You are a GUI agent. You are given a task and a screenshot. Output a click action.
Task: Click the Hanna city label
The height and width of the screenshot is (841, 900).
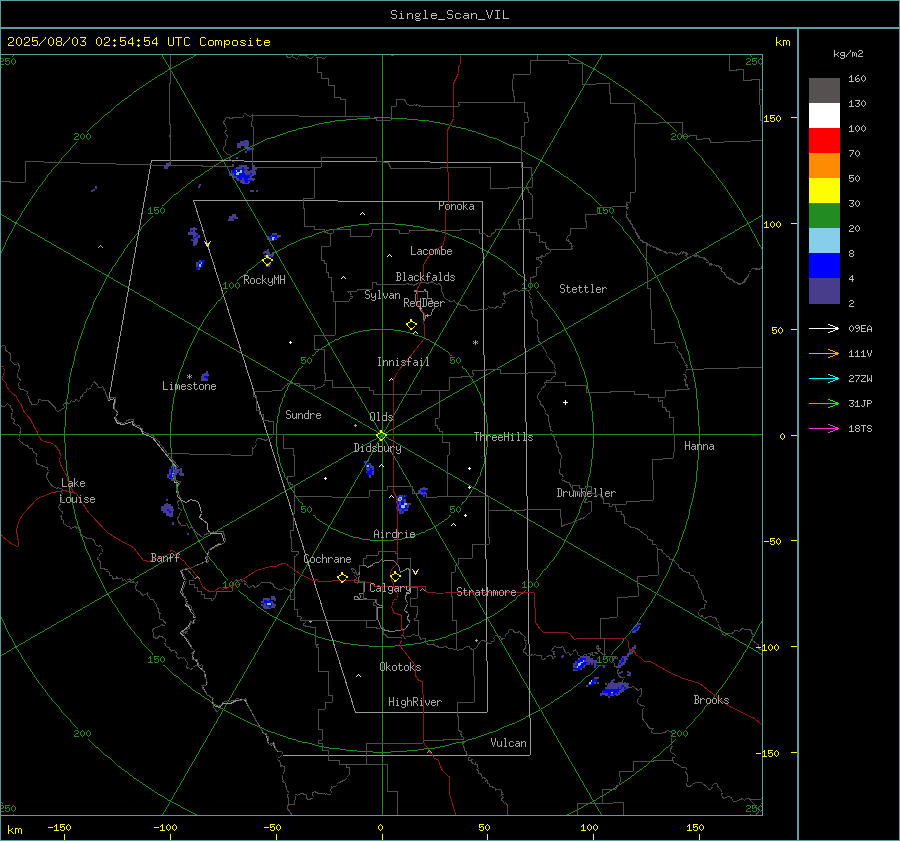(699, 446)
